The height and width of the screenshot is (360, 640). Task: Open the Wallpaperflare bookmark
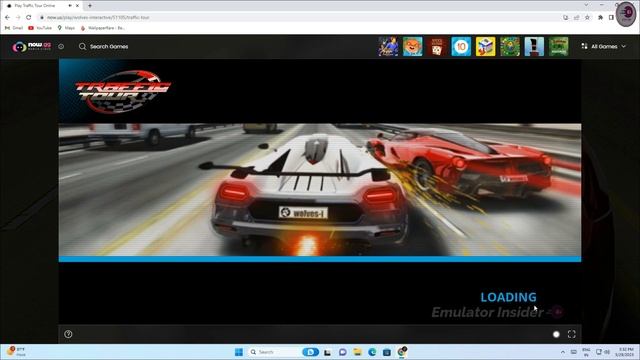102,28
